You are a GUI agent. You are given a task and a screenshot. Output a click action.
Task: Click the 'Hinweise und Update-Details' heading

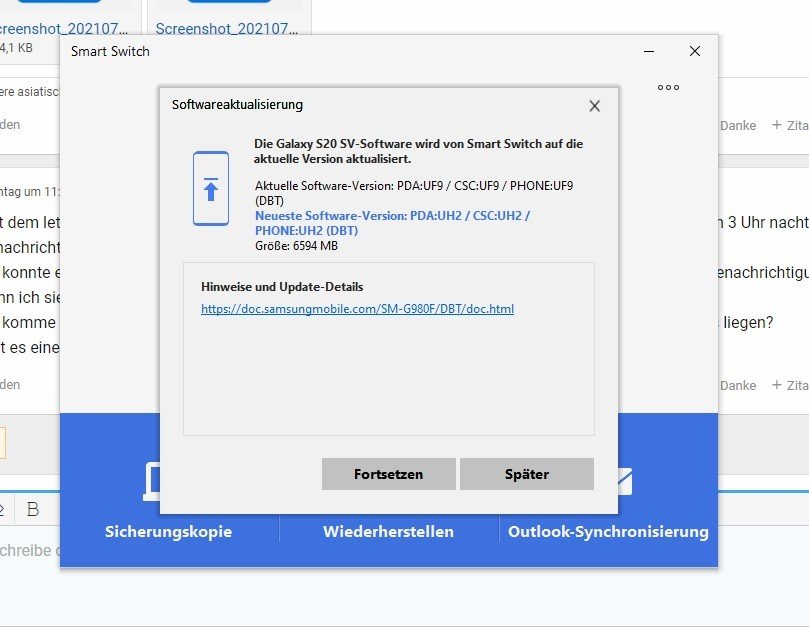coord(282,287)
